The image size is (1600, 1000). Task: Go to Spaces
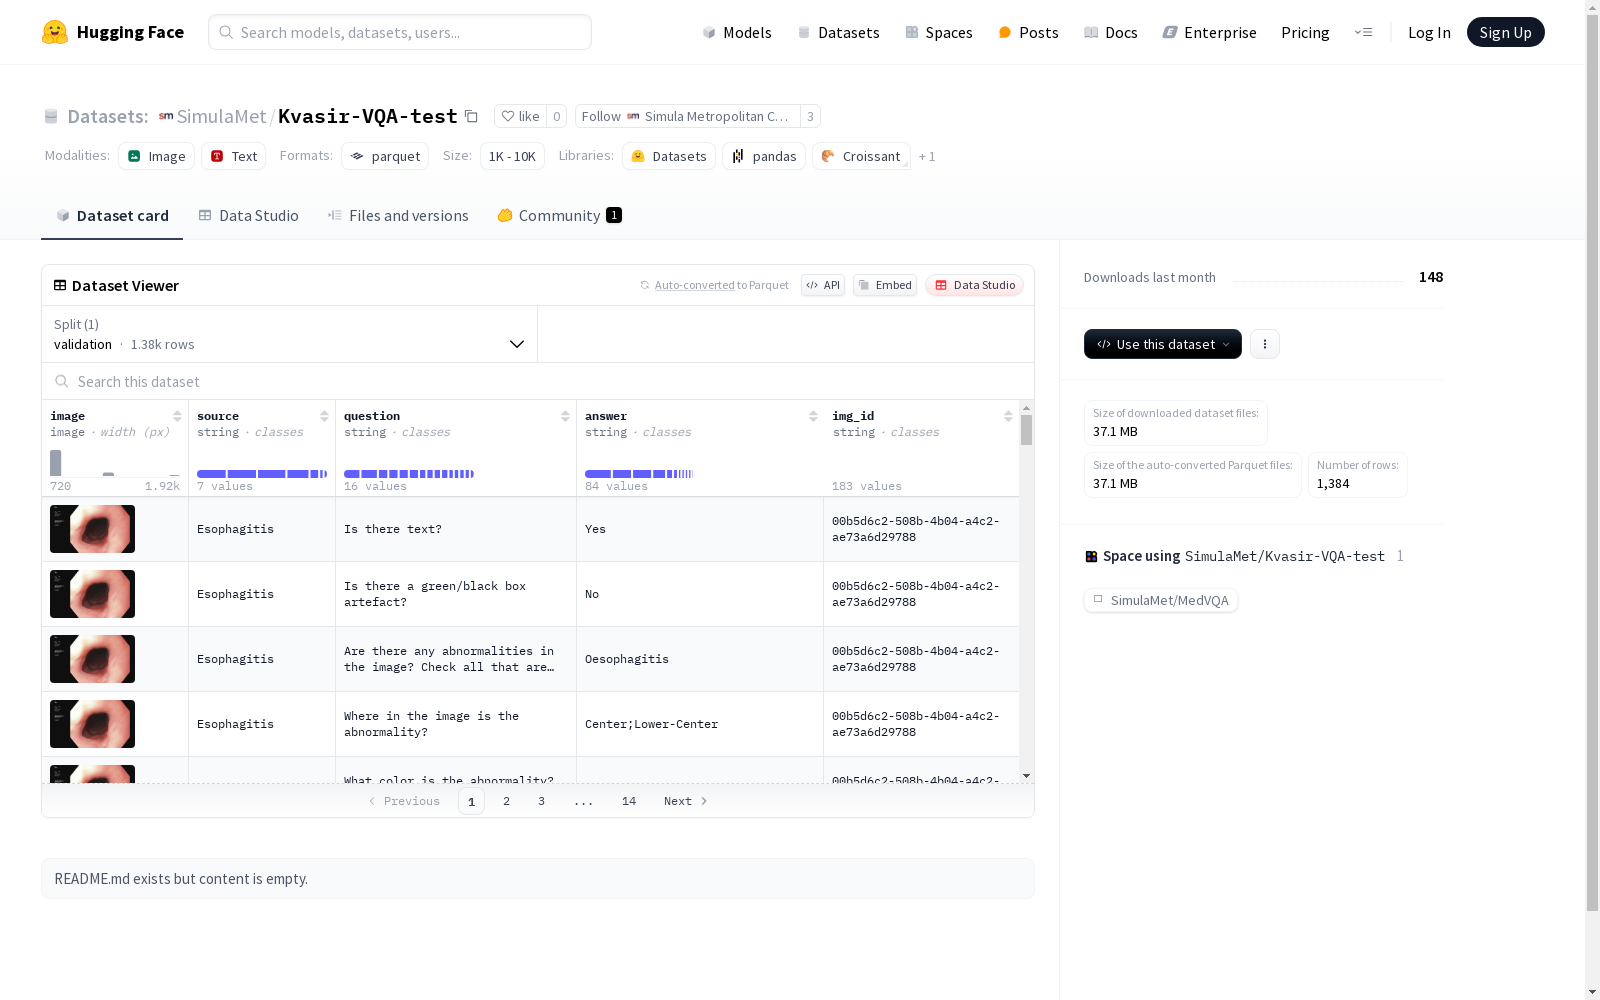coord(938,32)
